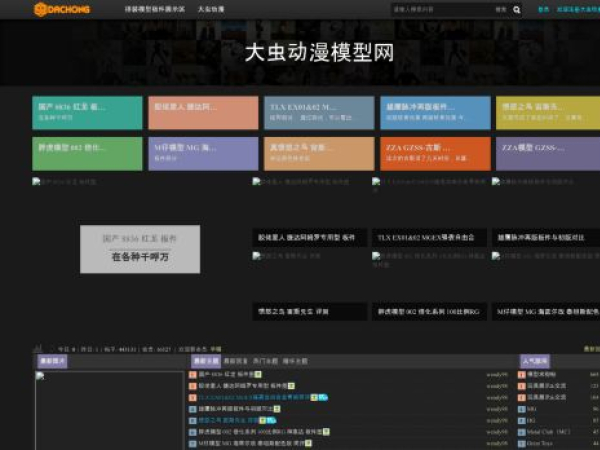The image size is (600, 450).
Task: Click the rank 3 badge in thread list
Action: (x=193, y=397)
